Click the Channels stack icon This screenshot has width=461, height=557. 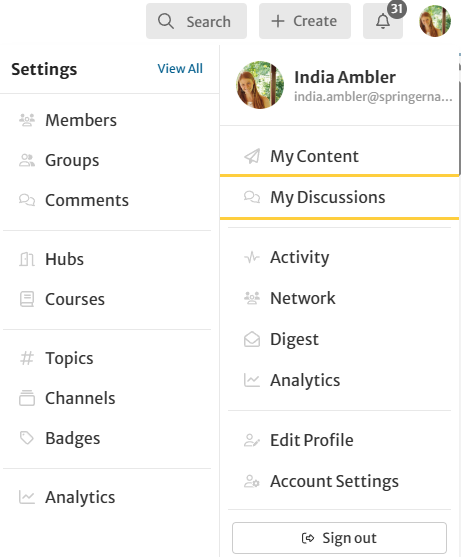27,398
